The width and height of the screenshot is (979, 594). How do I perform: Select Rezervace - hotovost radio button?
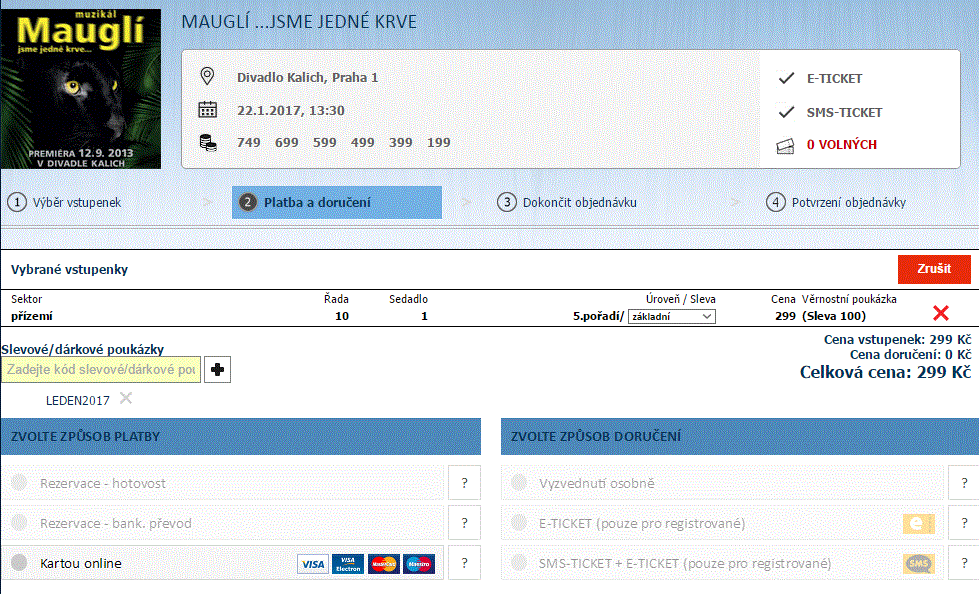(x=19, y=482)
